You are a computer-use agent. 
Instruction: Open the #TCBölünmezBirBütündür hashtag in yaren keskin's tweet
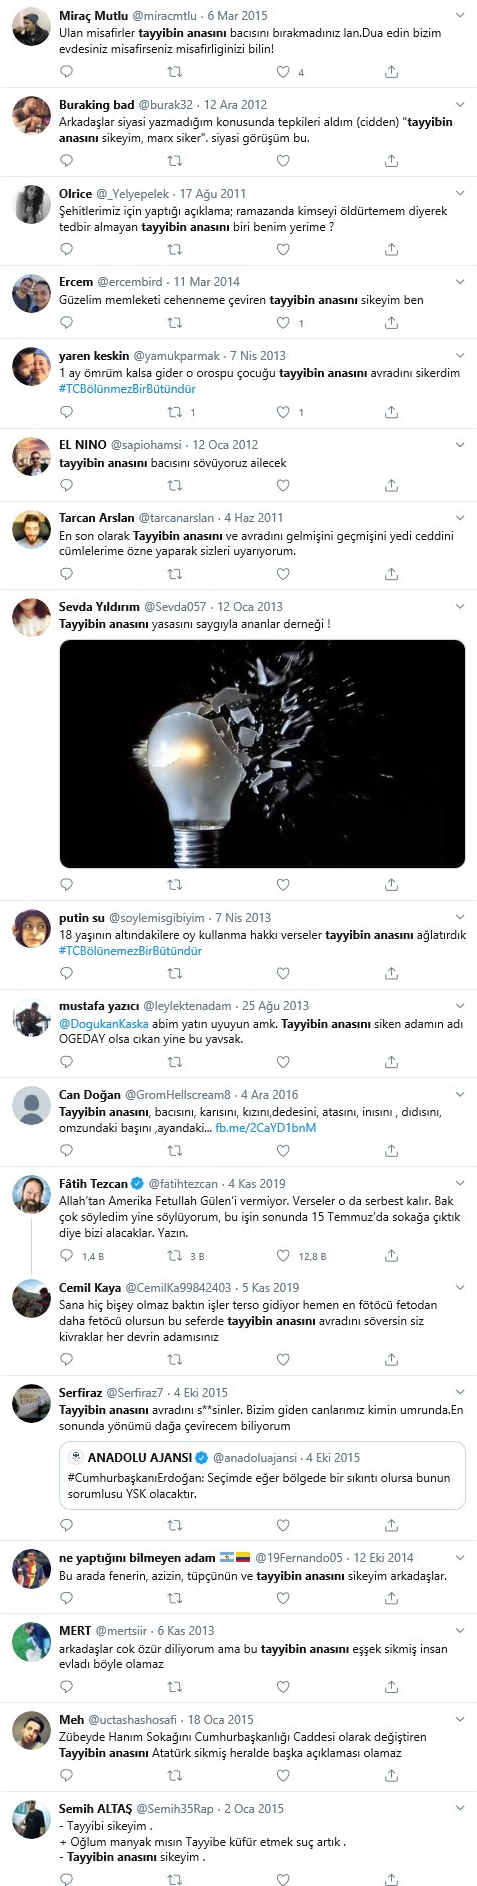click(127, 389)
